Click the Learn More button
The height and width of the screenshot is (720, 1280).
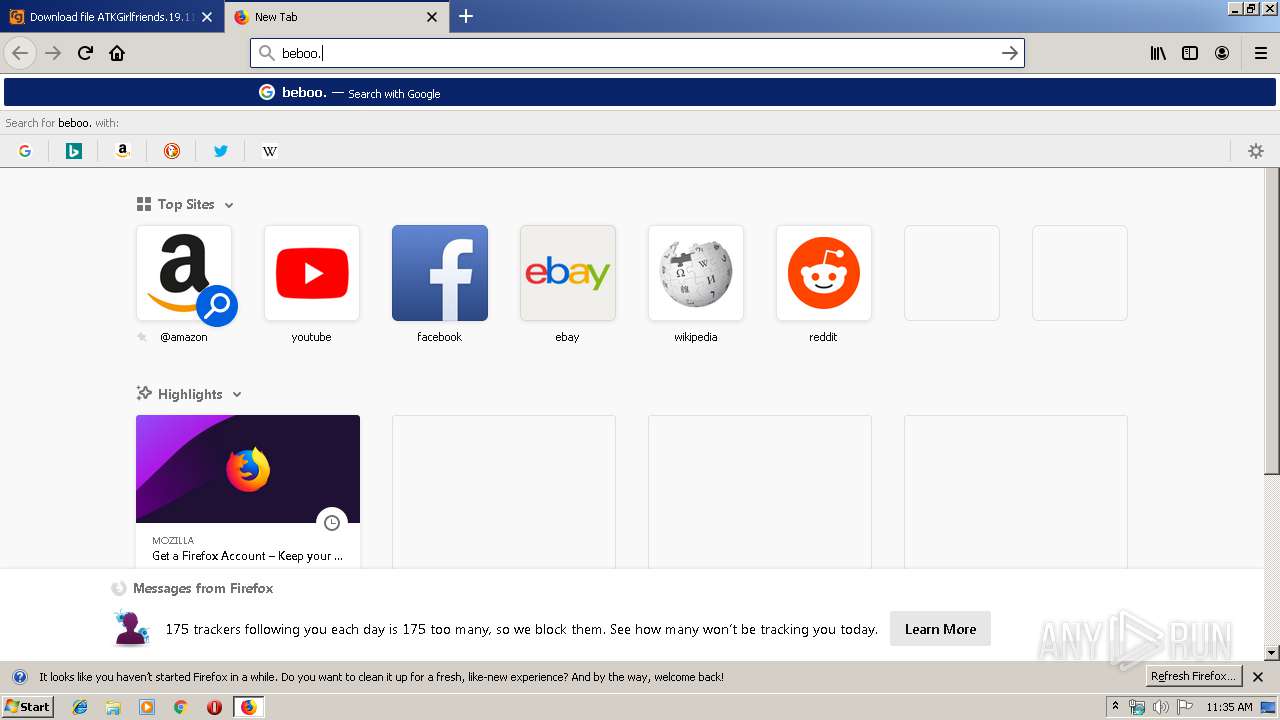pos(940,629)
